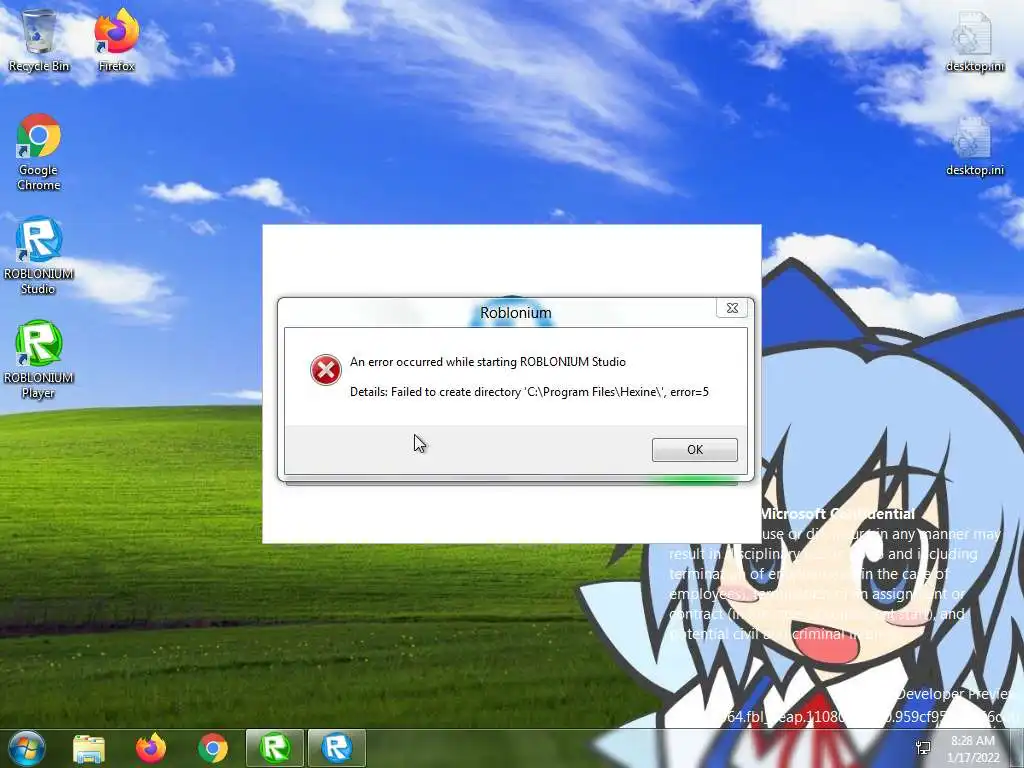Open File Explorer from the taskbar
Screen dimensions: 1024x768
coord(89,749)
